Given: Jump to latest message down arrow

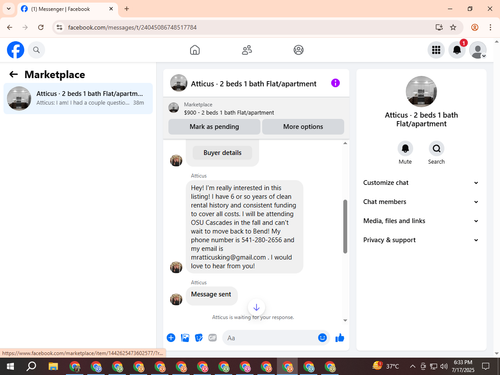Looking at the screenshot, I should [256, 307].
